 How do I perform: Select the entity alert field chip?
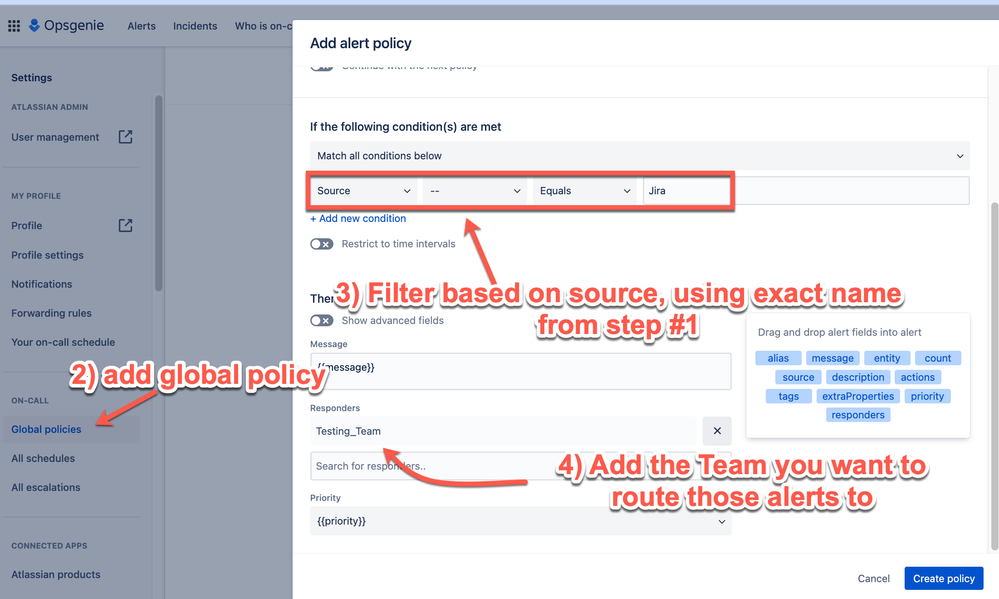tap(887, 358)
